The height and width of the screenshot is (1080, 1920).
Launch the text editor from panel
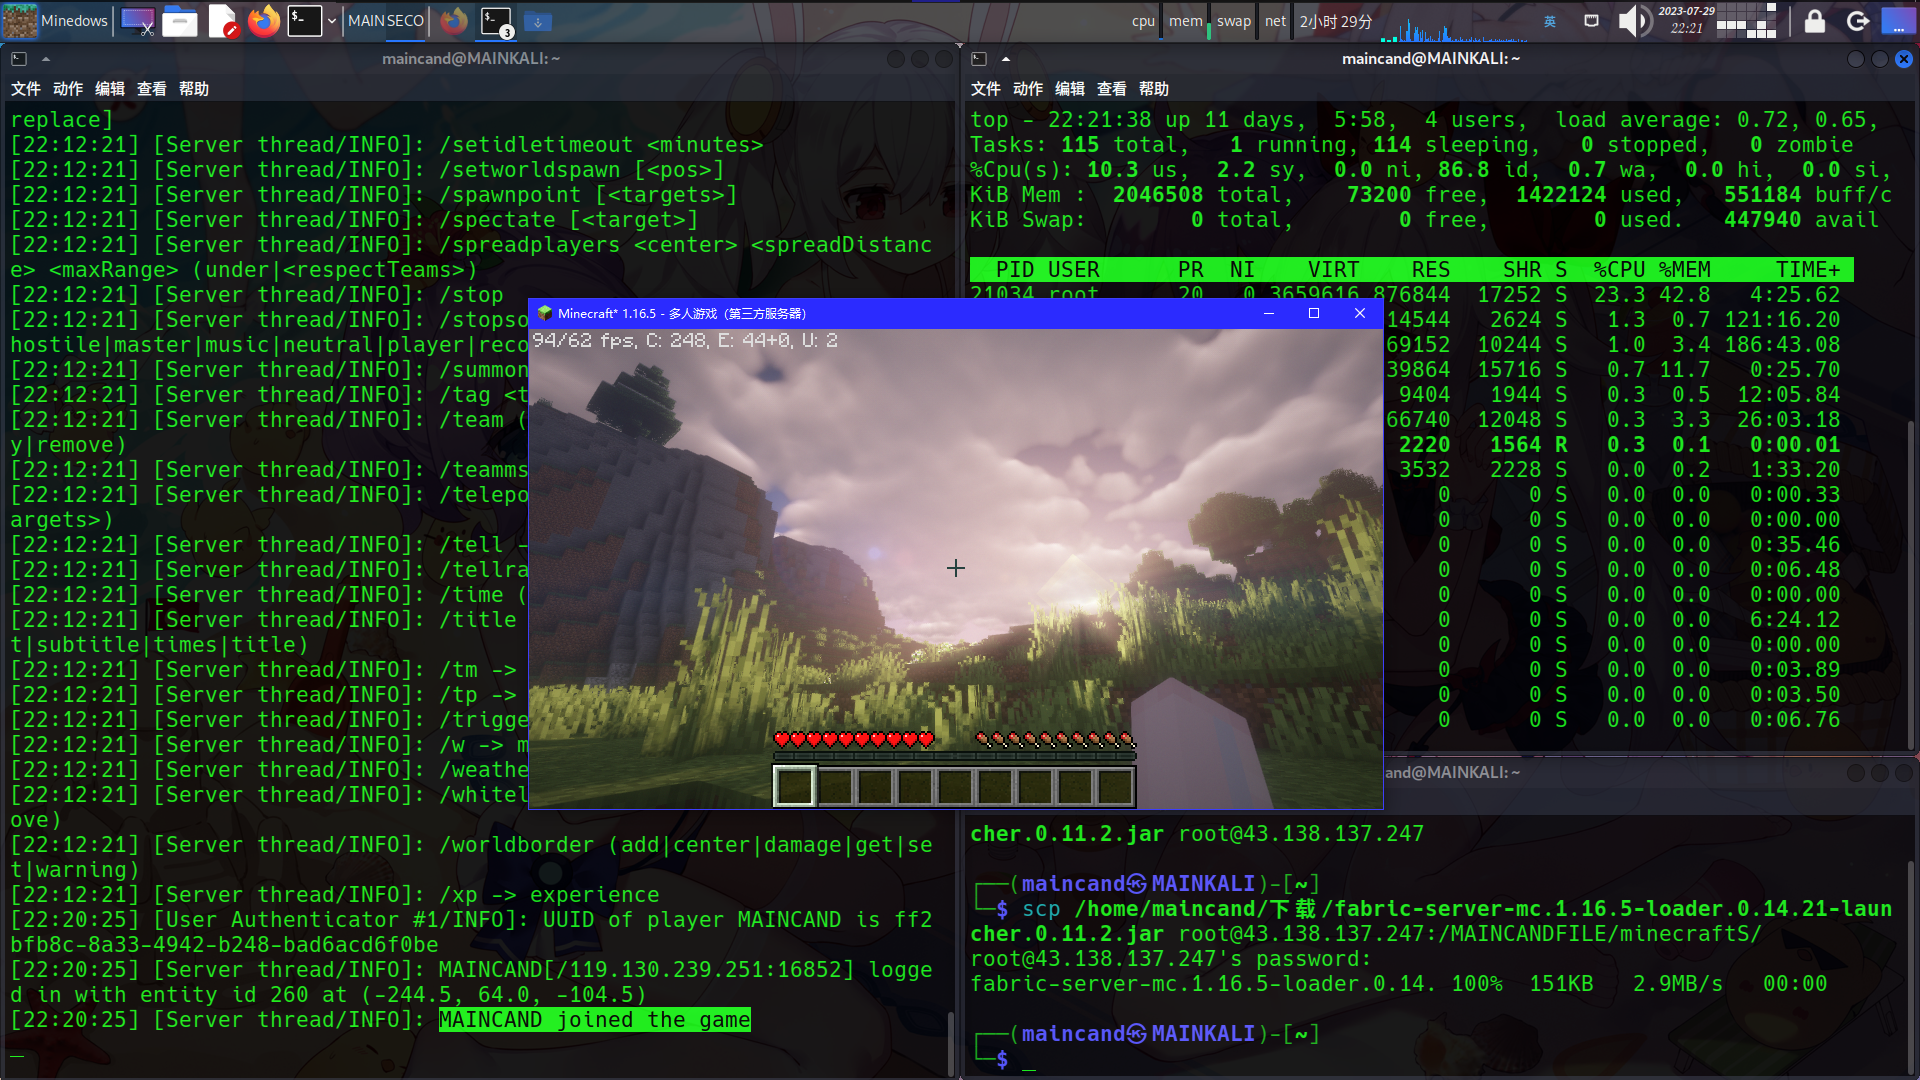223,20
